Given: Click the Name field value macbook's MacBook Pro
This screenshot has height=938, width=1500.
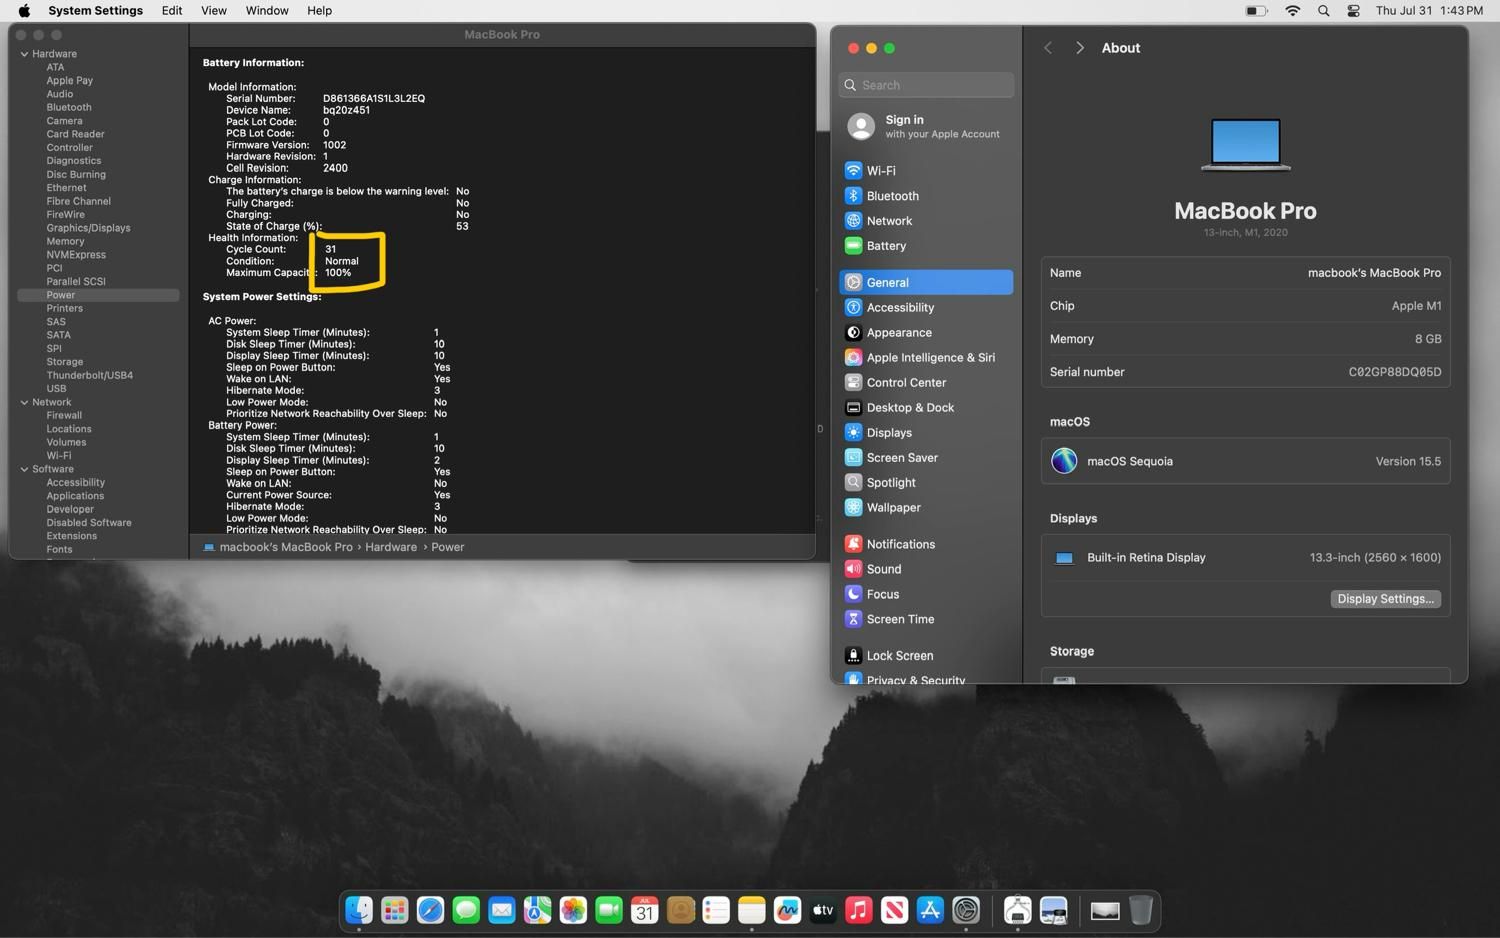Looking at the screenshot, I should pos(1374,273).
